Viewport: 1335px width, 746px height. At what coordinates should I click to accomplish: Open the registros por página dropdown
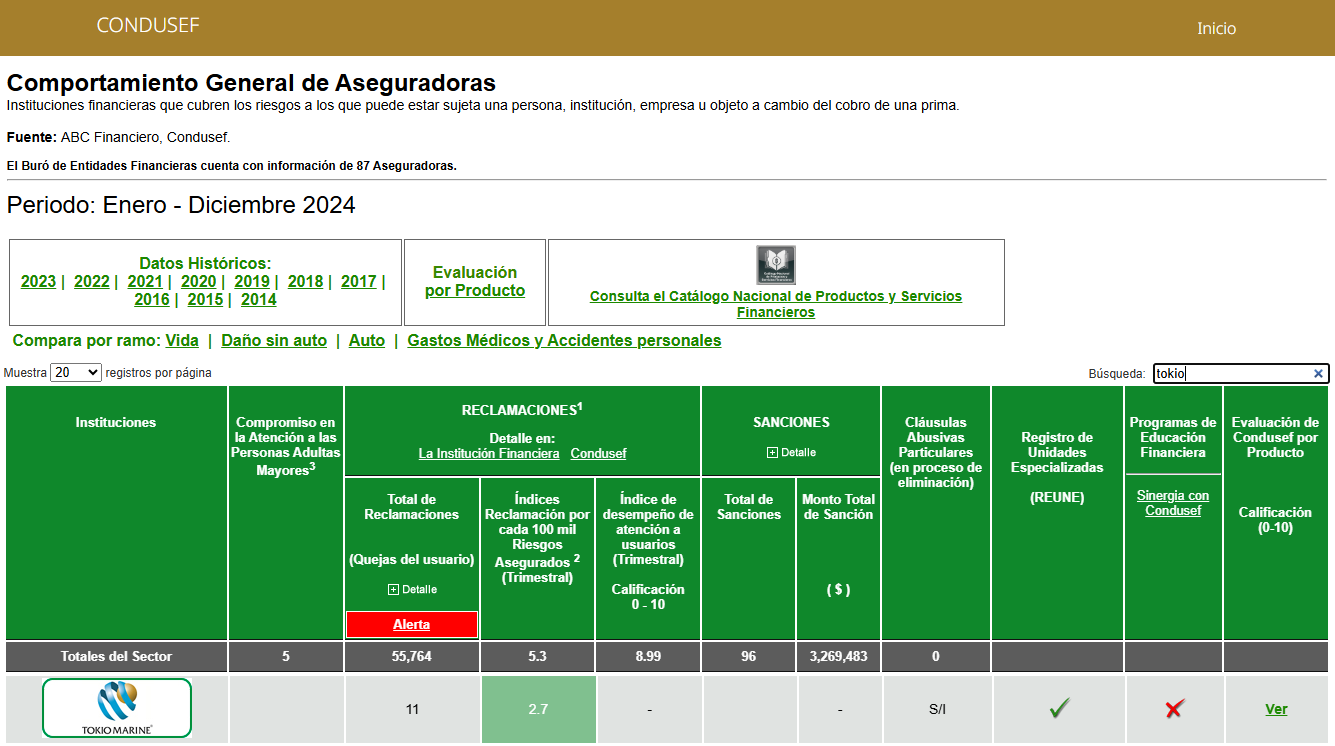76,372
